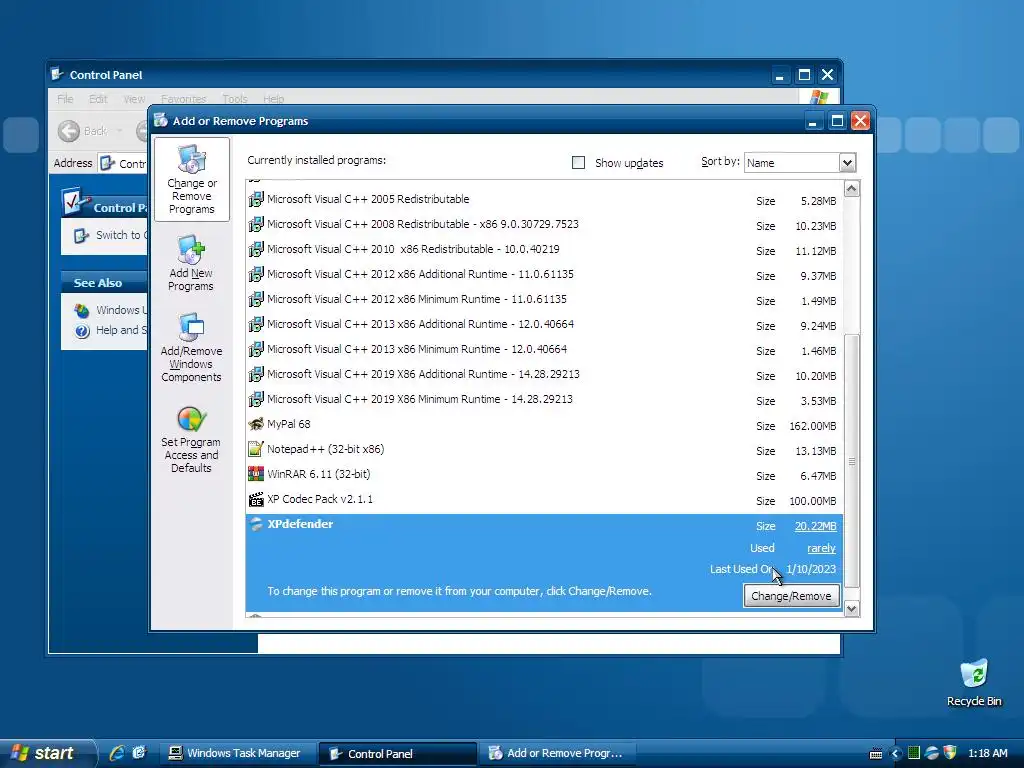Screen dimensions: 1024x768
Task: Select the MyPal 68 size value 162.00MB
Action: (x=812, y=426)
